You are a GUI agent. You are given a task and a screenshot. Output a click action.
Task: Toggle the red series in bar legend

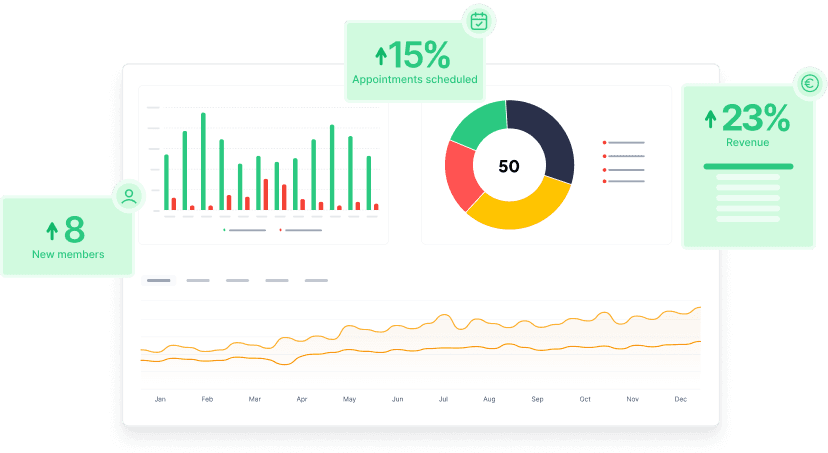301,230
